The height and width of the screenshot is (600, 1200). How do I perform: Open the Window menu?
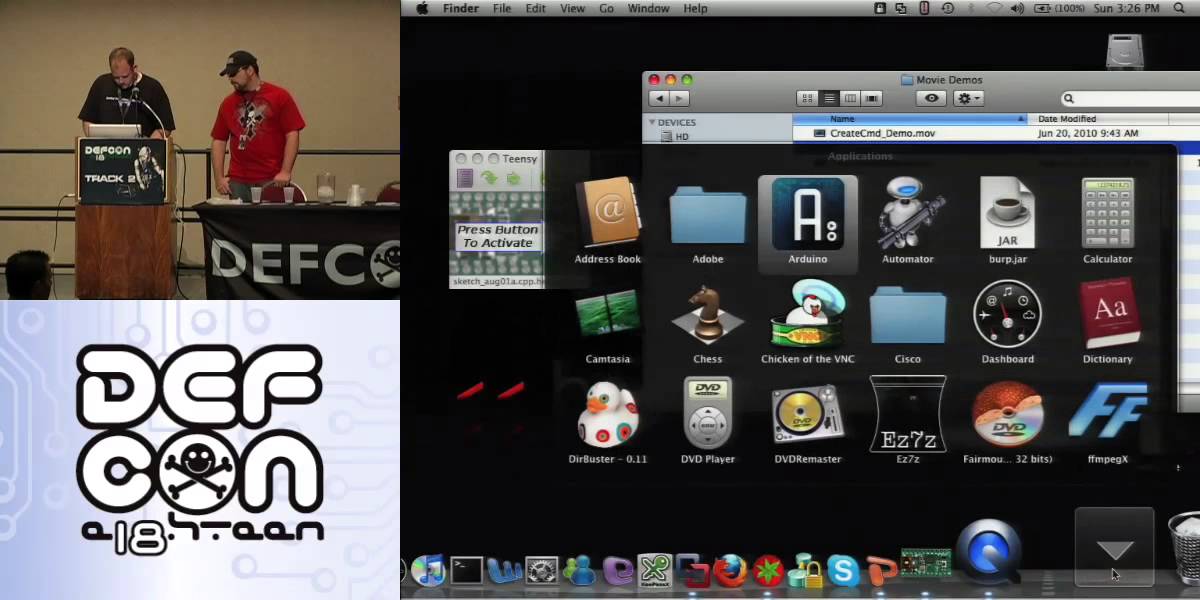click(648, 8)
